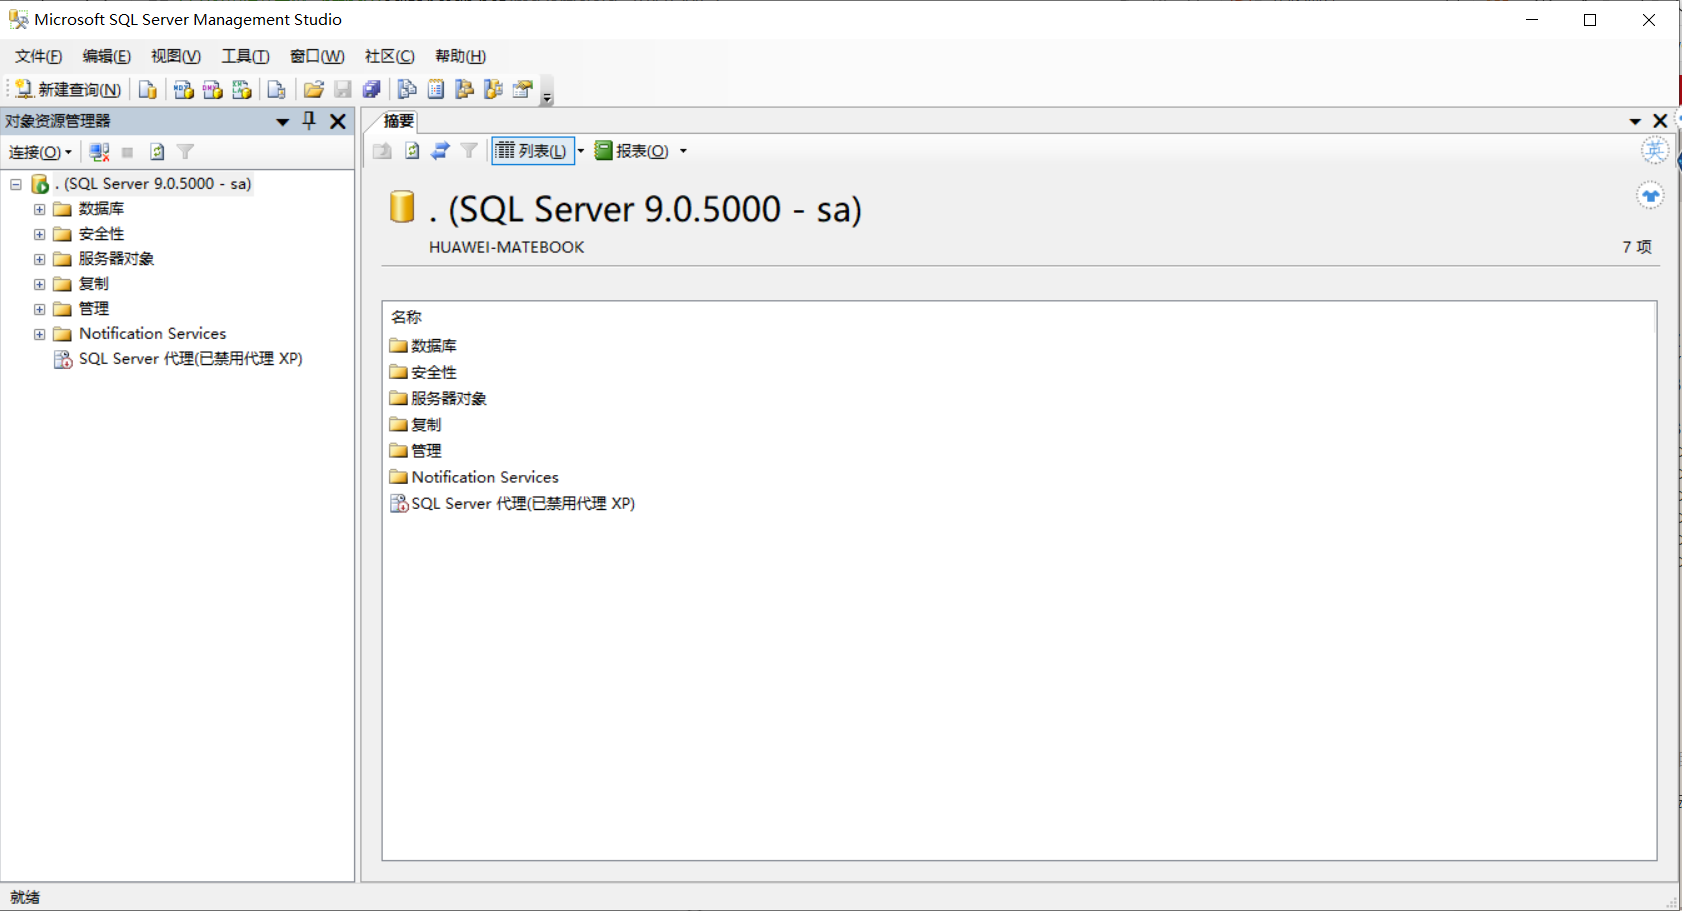This screenshot has width=1682, height=911.
Task: Click the Open File folder icon
Action: pyautogui.click(x=313, y=90)
